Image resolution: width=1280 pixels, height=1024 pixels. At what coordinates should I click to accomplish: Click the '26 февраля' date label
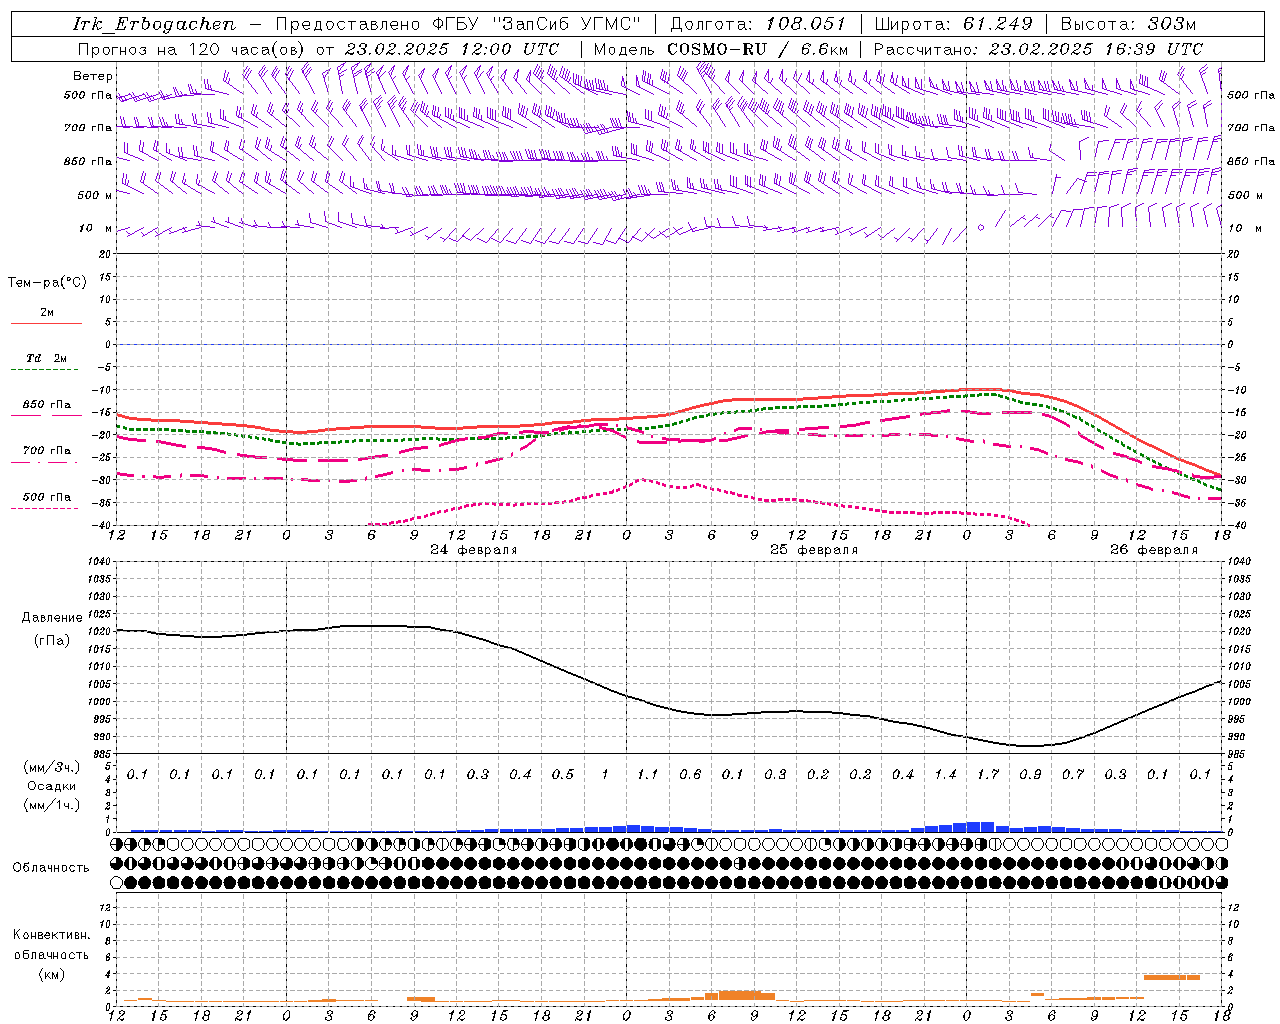coord(1154,550)
